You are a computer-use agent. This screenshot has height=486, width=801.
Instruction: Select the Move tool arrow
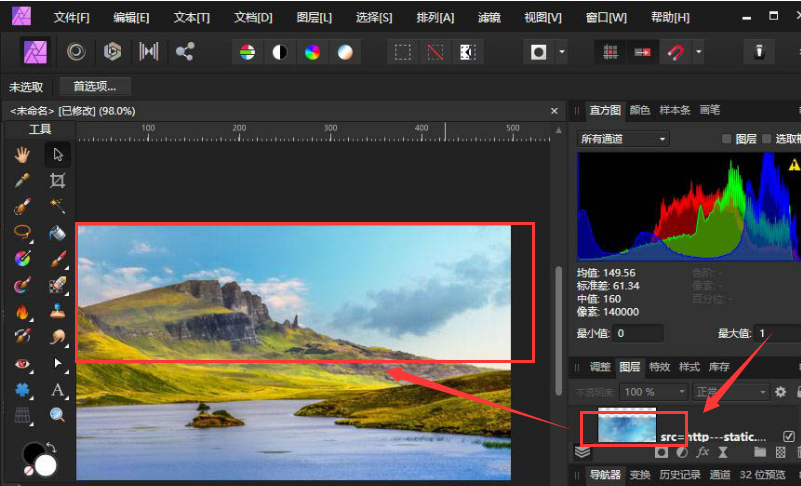click(x=58, y=154)
